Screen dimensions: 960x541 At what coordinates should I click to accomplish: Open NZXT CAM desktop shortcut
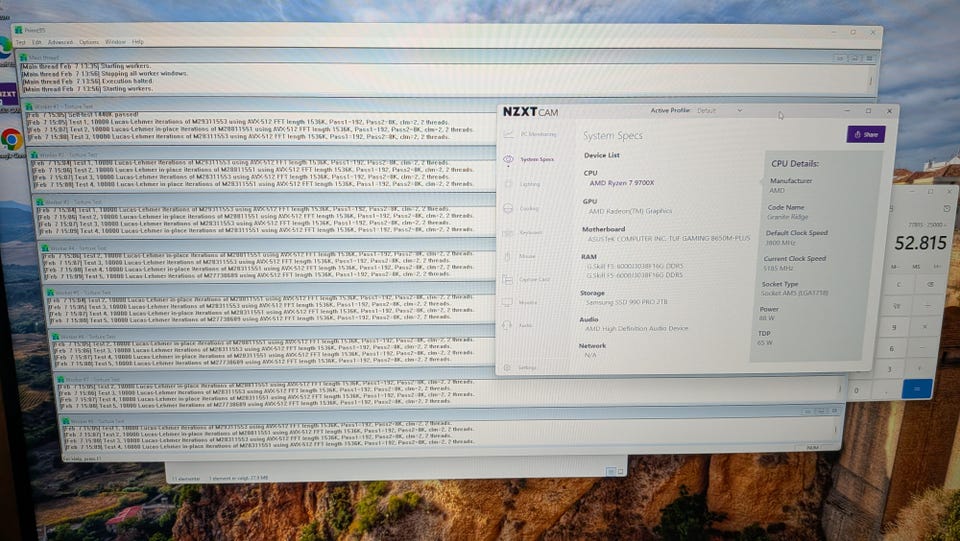tap(8, 95)
